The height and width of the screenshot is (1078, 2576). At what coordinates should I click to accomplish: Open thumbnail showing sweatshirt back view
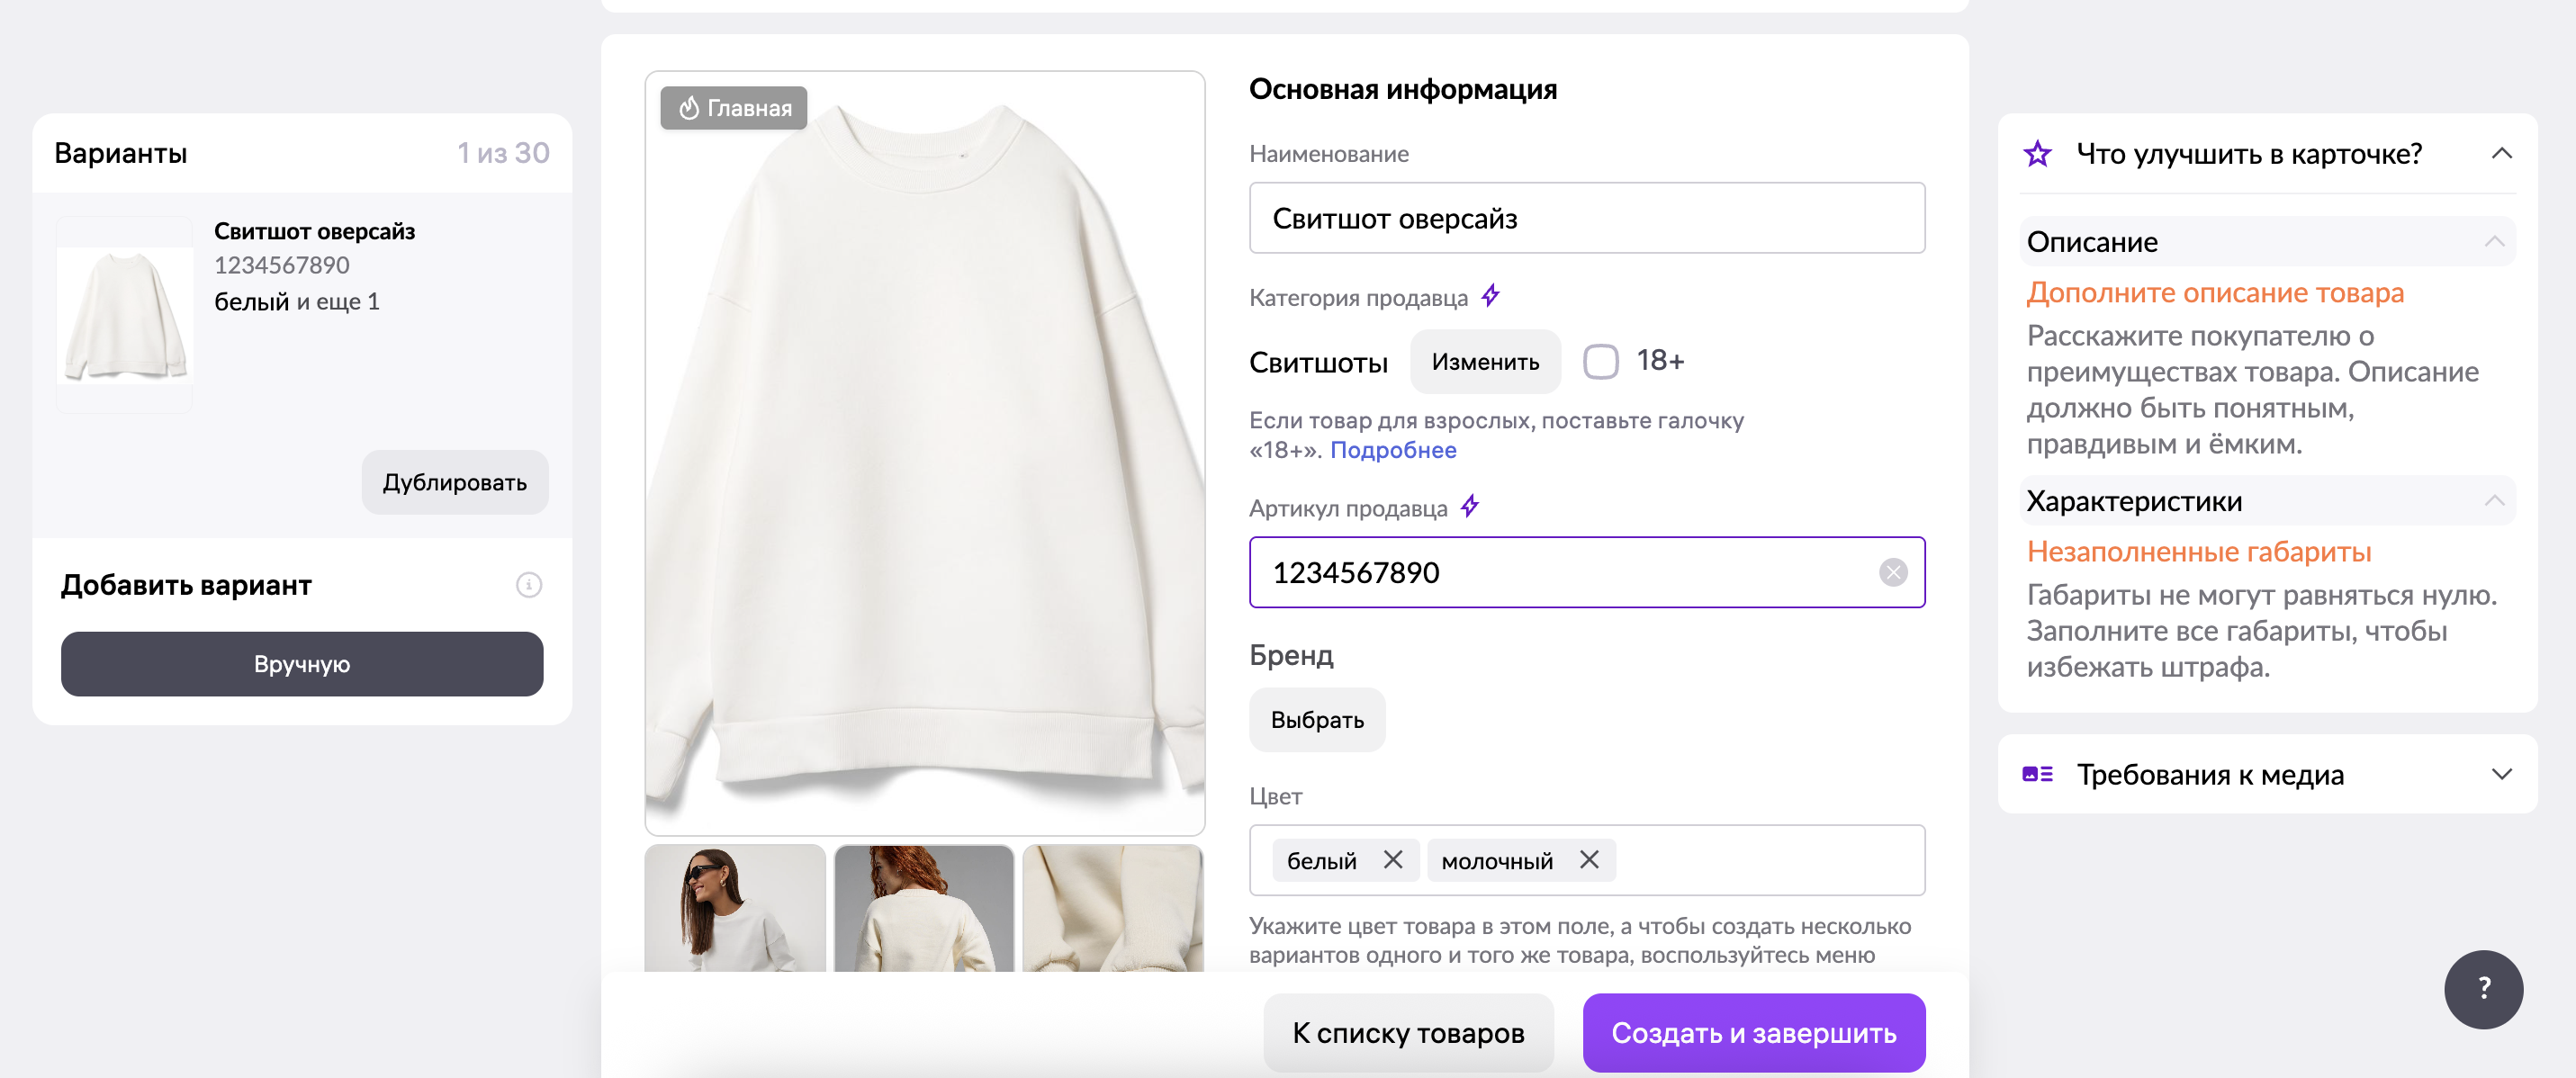tap(924, 908)
